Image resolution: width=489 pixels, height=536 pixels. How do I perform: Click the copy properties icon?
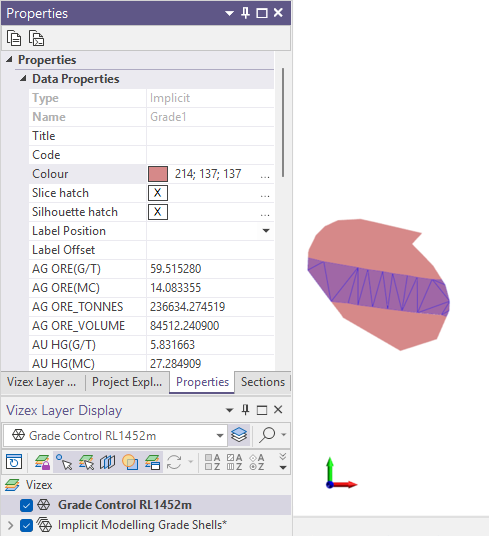pos(14,38)
